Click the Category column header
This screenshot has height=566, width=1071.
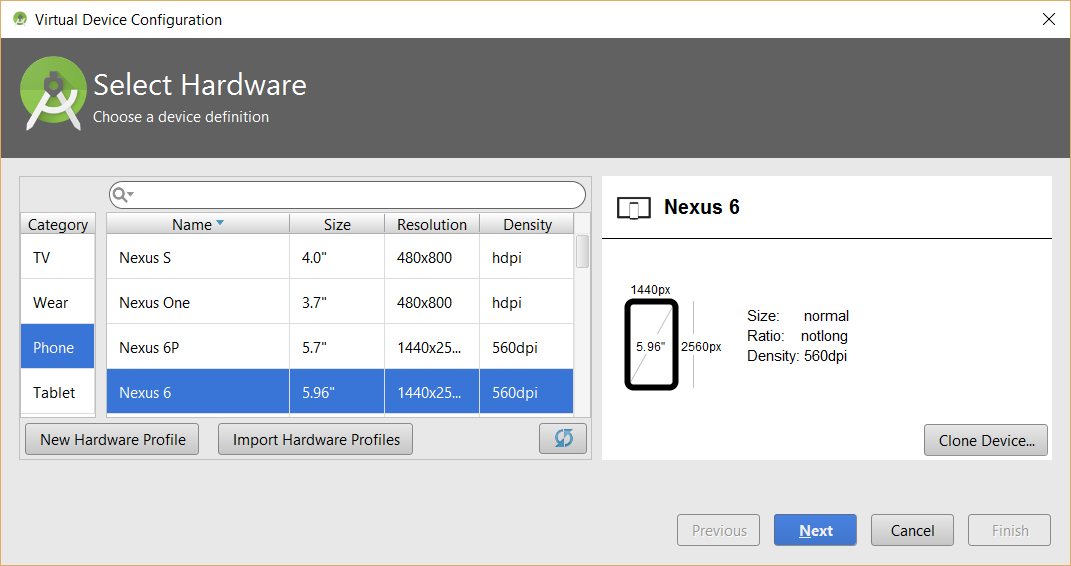point(57,224)
